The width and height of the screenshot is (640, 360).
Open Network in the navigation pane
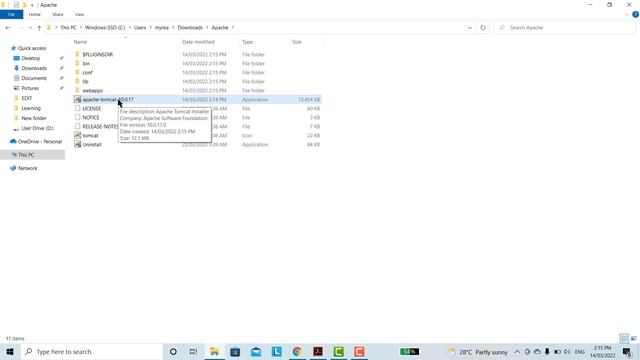[x=27, y=168]
